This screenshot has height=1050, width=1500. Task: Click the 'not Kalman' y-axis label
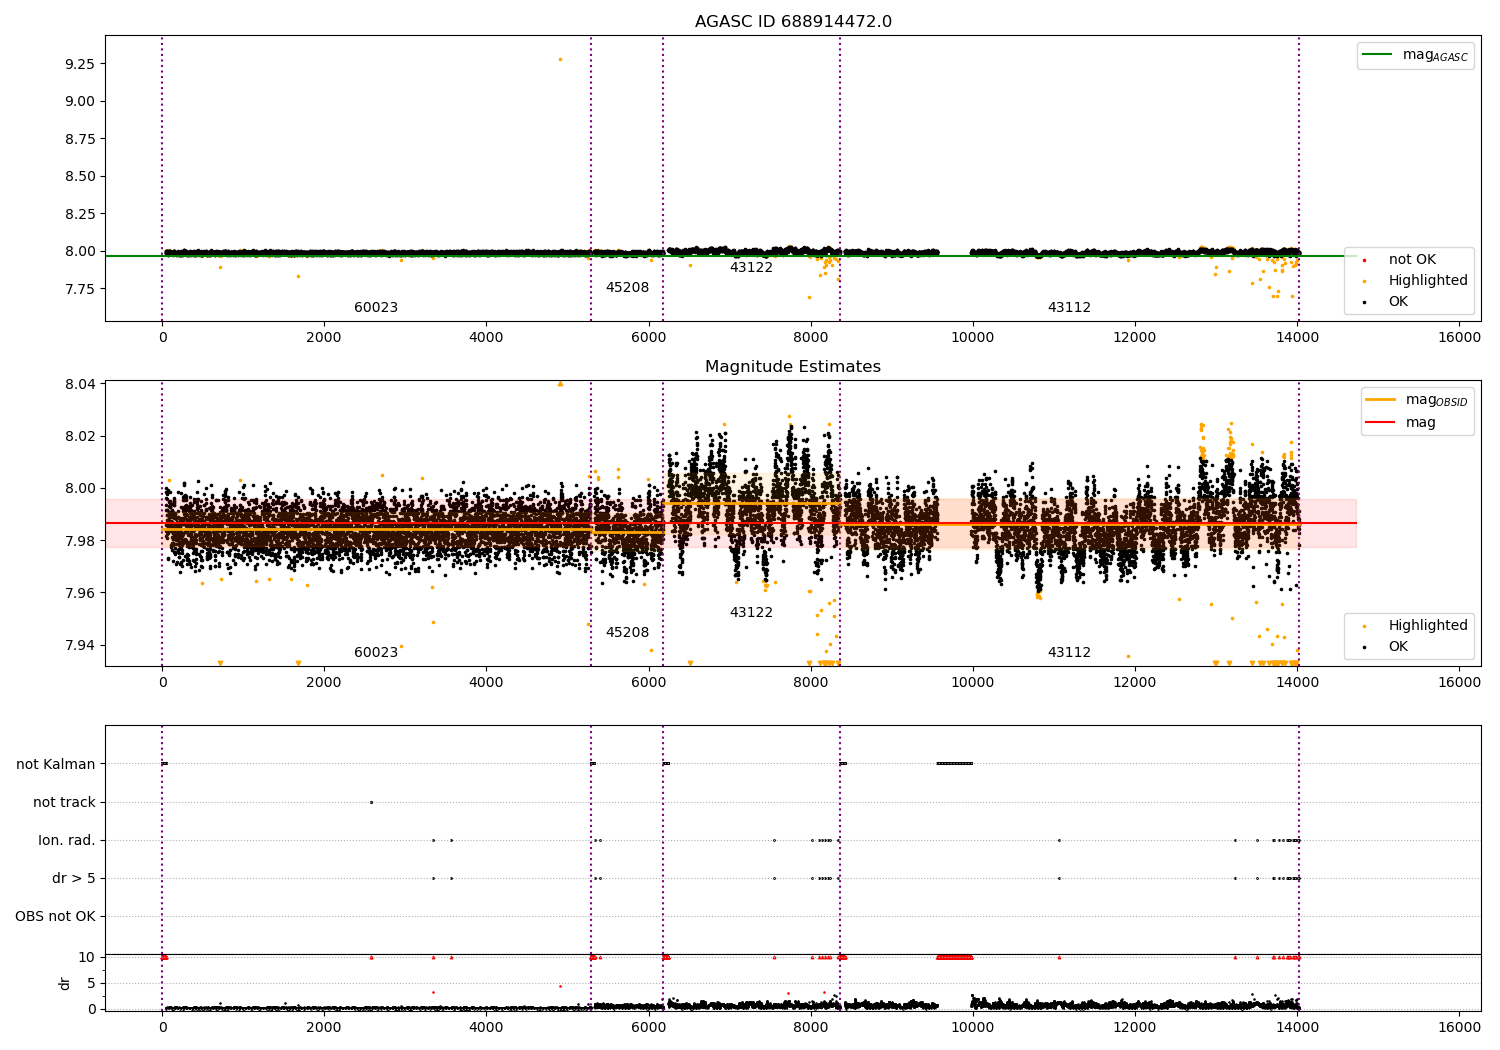[x=56, y=764]
